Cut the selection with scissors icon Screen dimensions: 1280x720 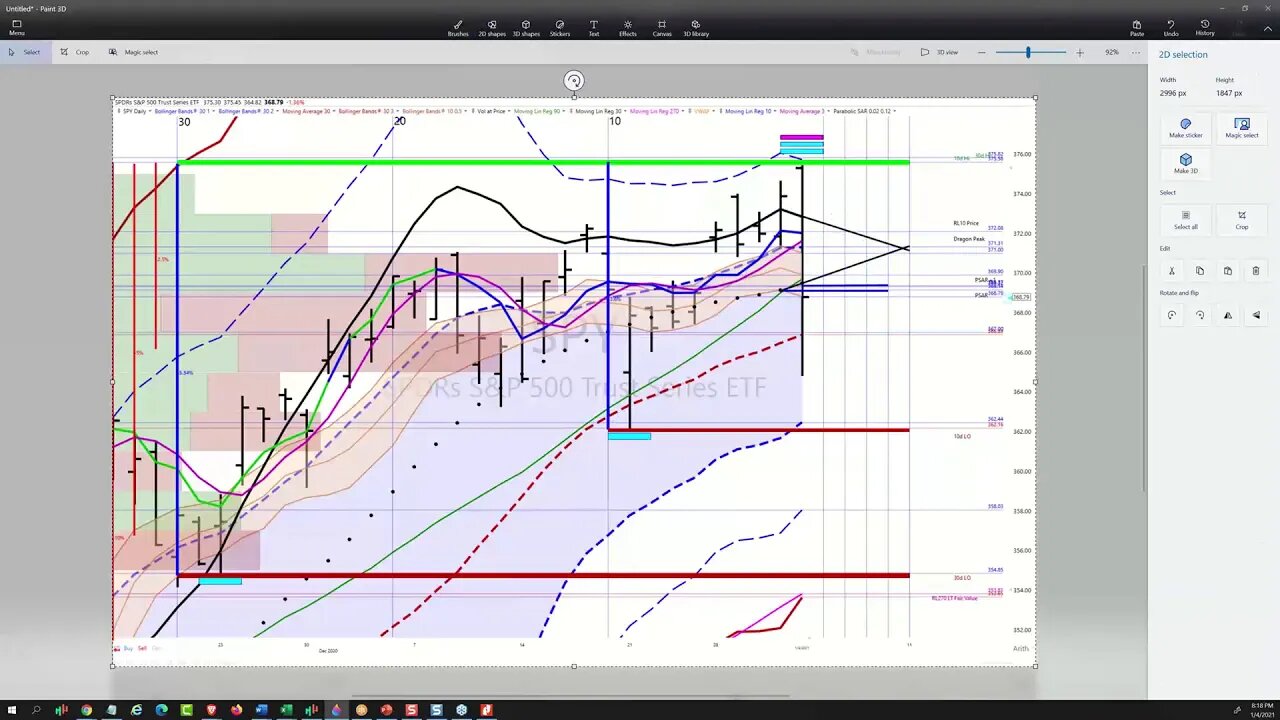[1172, 270]
